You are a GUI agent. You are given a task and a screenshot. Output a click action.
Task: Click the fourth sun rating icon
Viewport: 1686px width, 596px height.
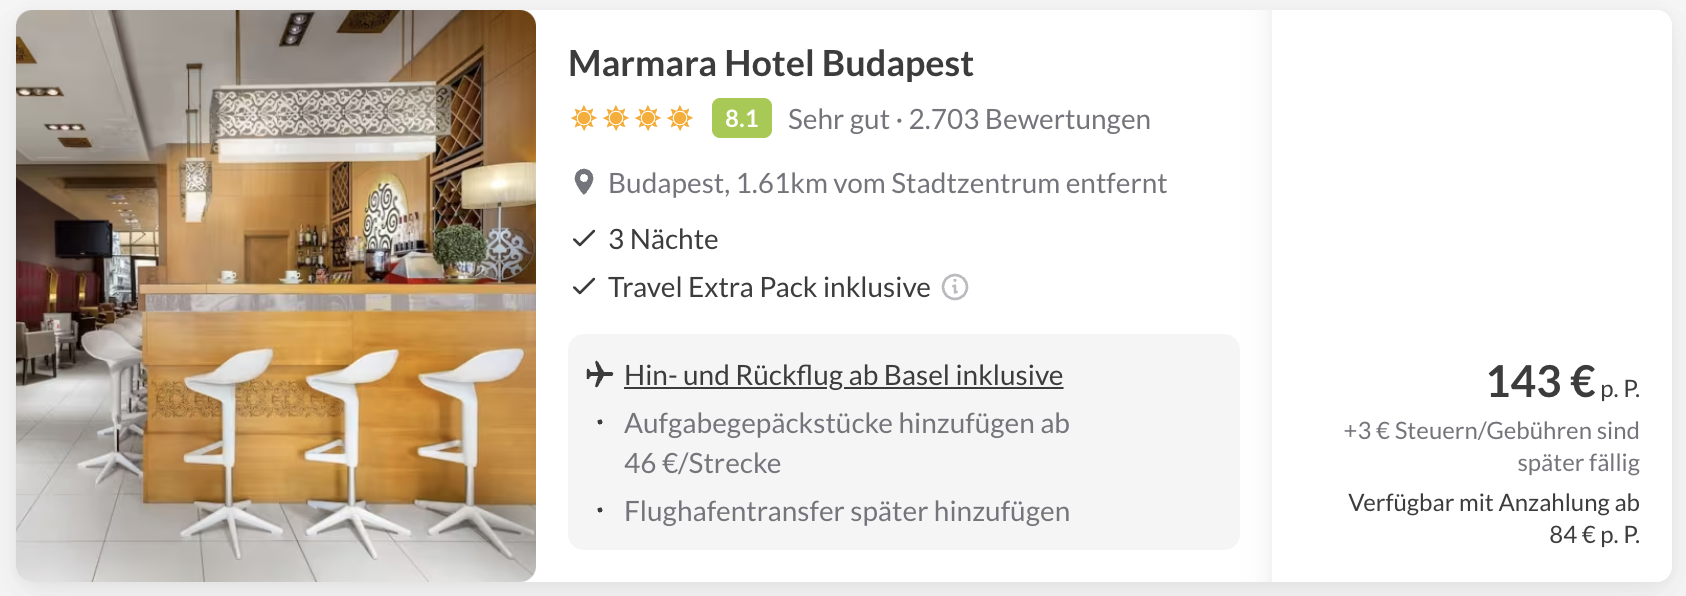click(680, 119)
